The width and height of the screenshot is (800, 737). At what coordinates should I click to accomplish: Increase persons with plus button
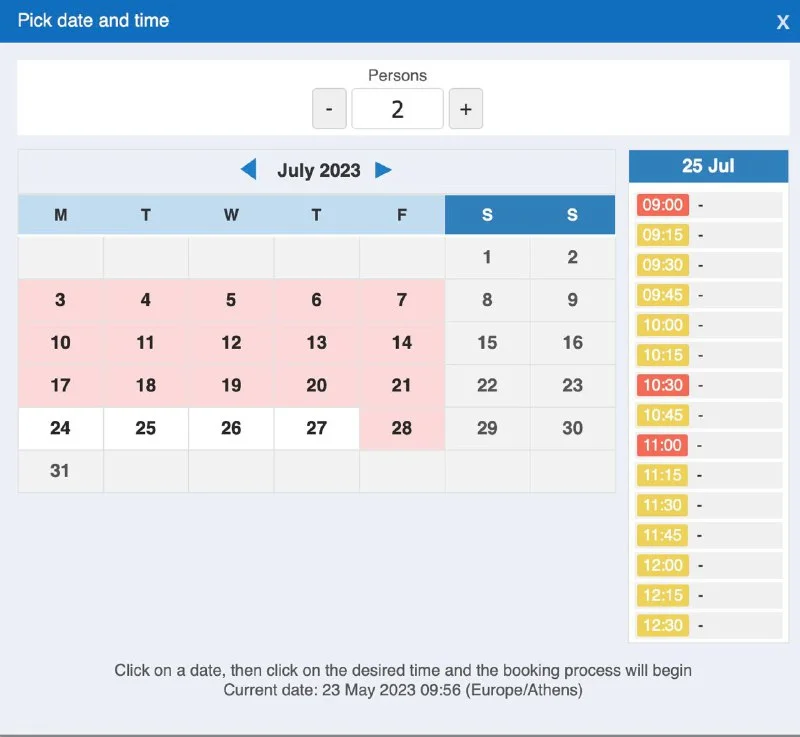click(x=466, y=109)
